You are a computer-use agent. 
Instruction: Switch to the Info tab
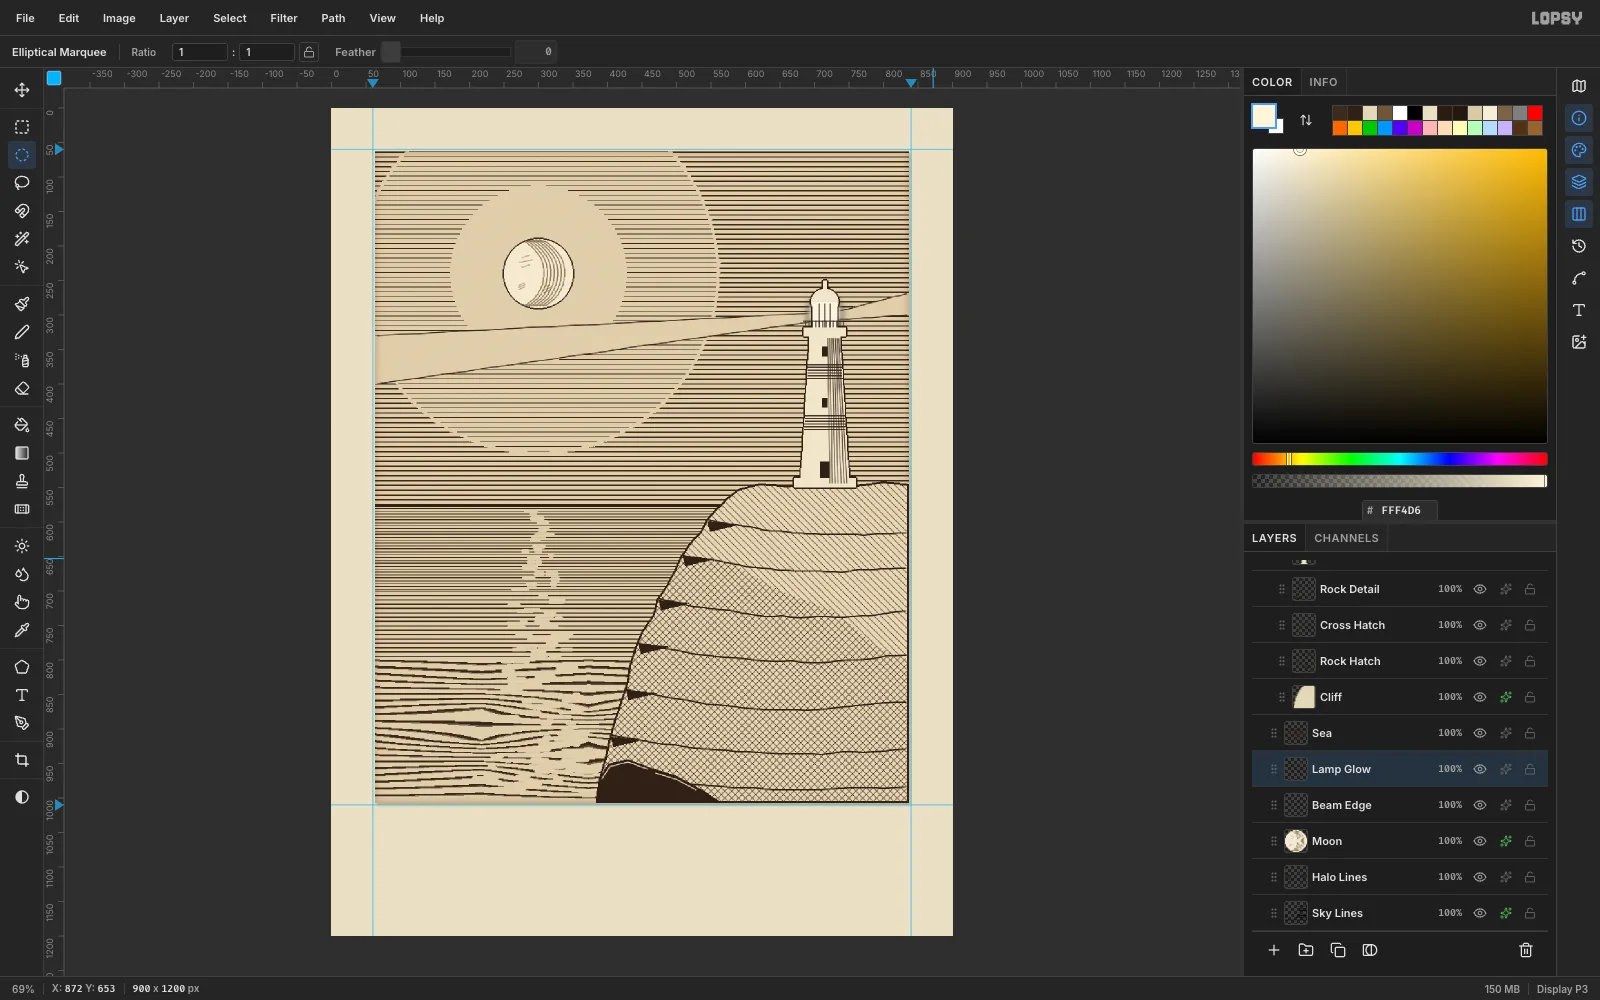1323,82
